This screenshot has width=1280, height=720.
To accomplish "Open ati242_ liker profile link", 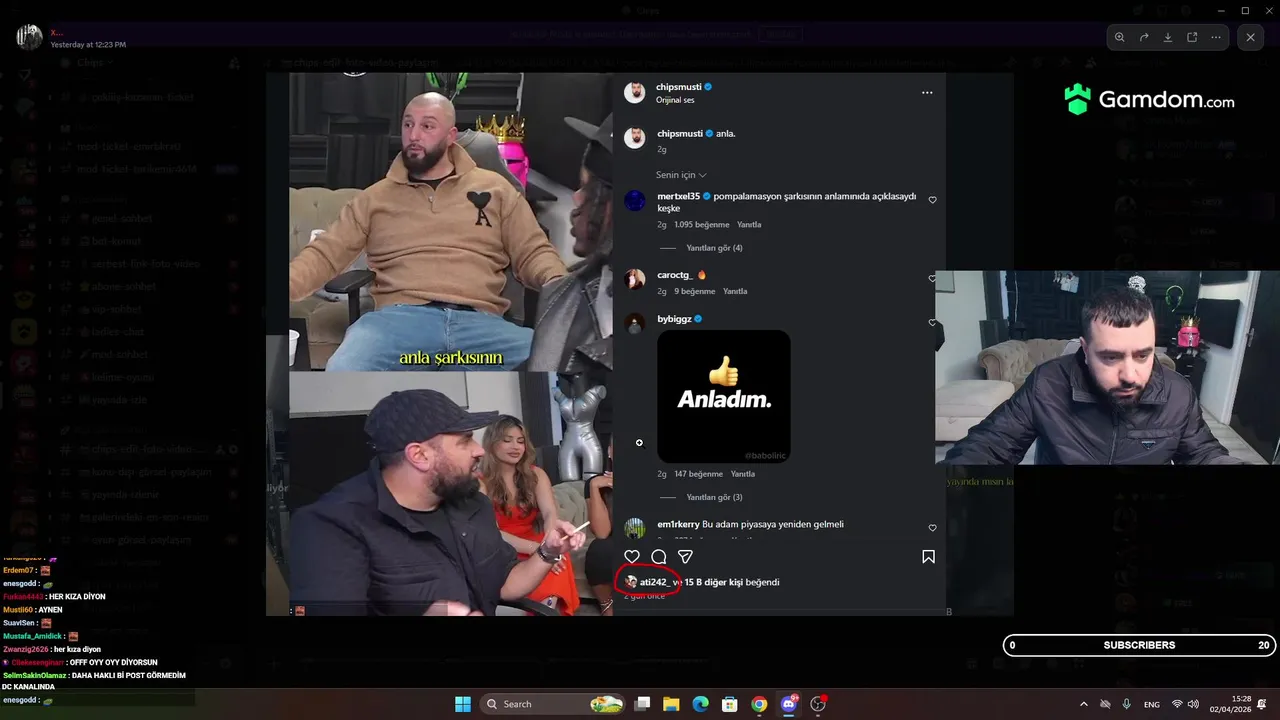I will point(653,582).
